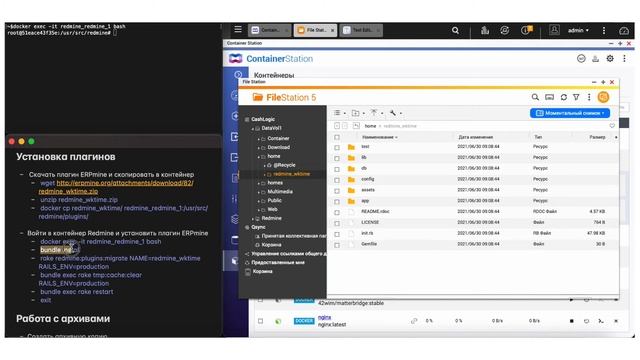Open File Station more settings dots
Image resolution: width=640 pixels, height=360 pixels.
point(589,97)
